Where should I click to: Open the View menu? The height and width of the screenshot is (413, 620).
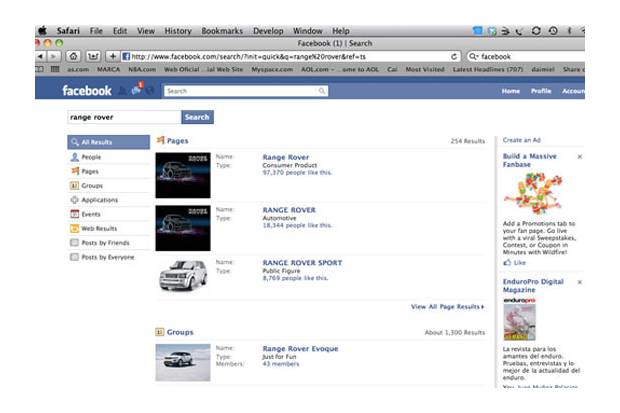point(146,31)
